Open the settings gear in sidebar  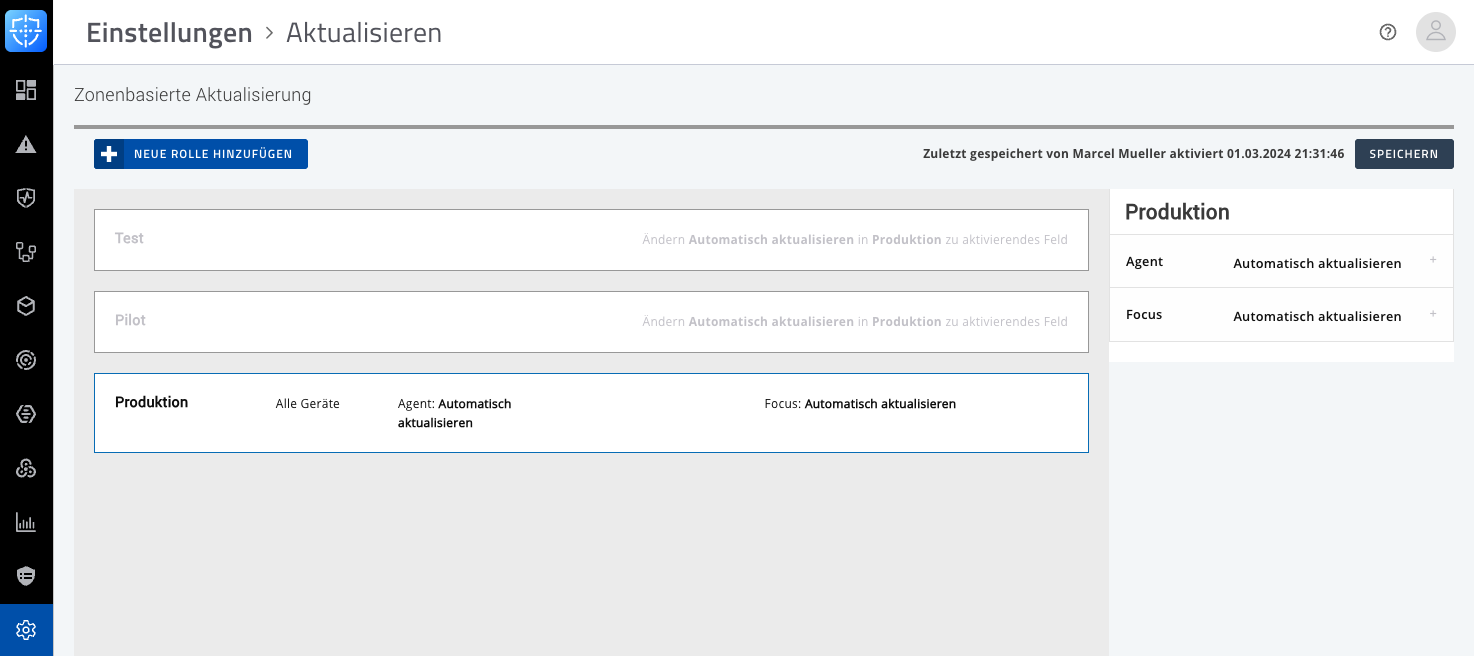coord(26,630)
